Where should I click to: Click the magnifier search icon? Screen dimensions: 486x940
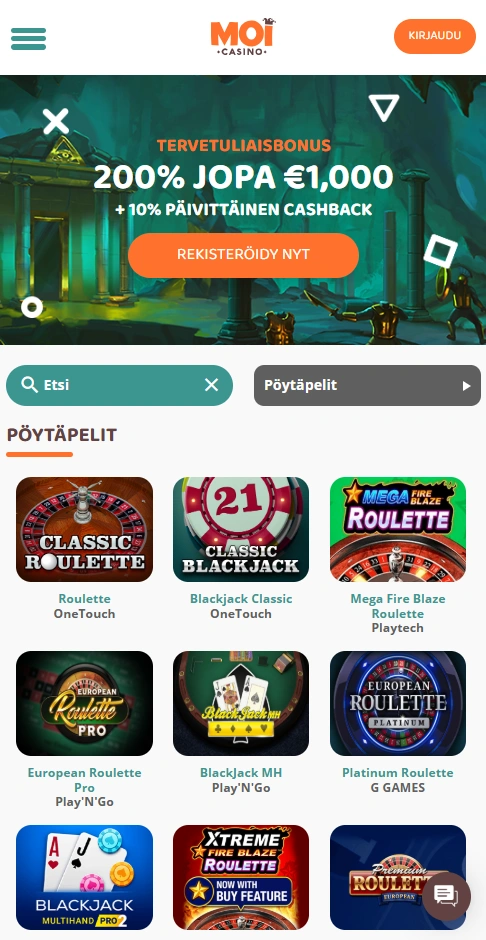[29, 385]
